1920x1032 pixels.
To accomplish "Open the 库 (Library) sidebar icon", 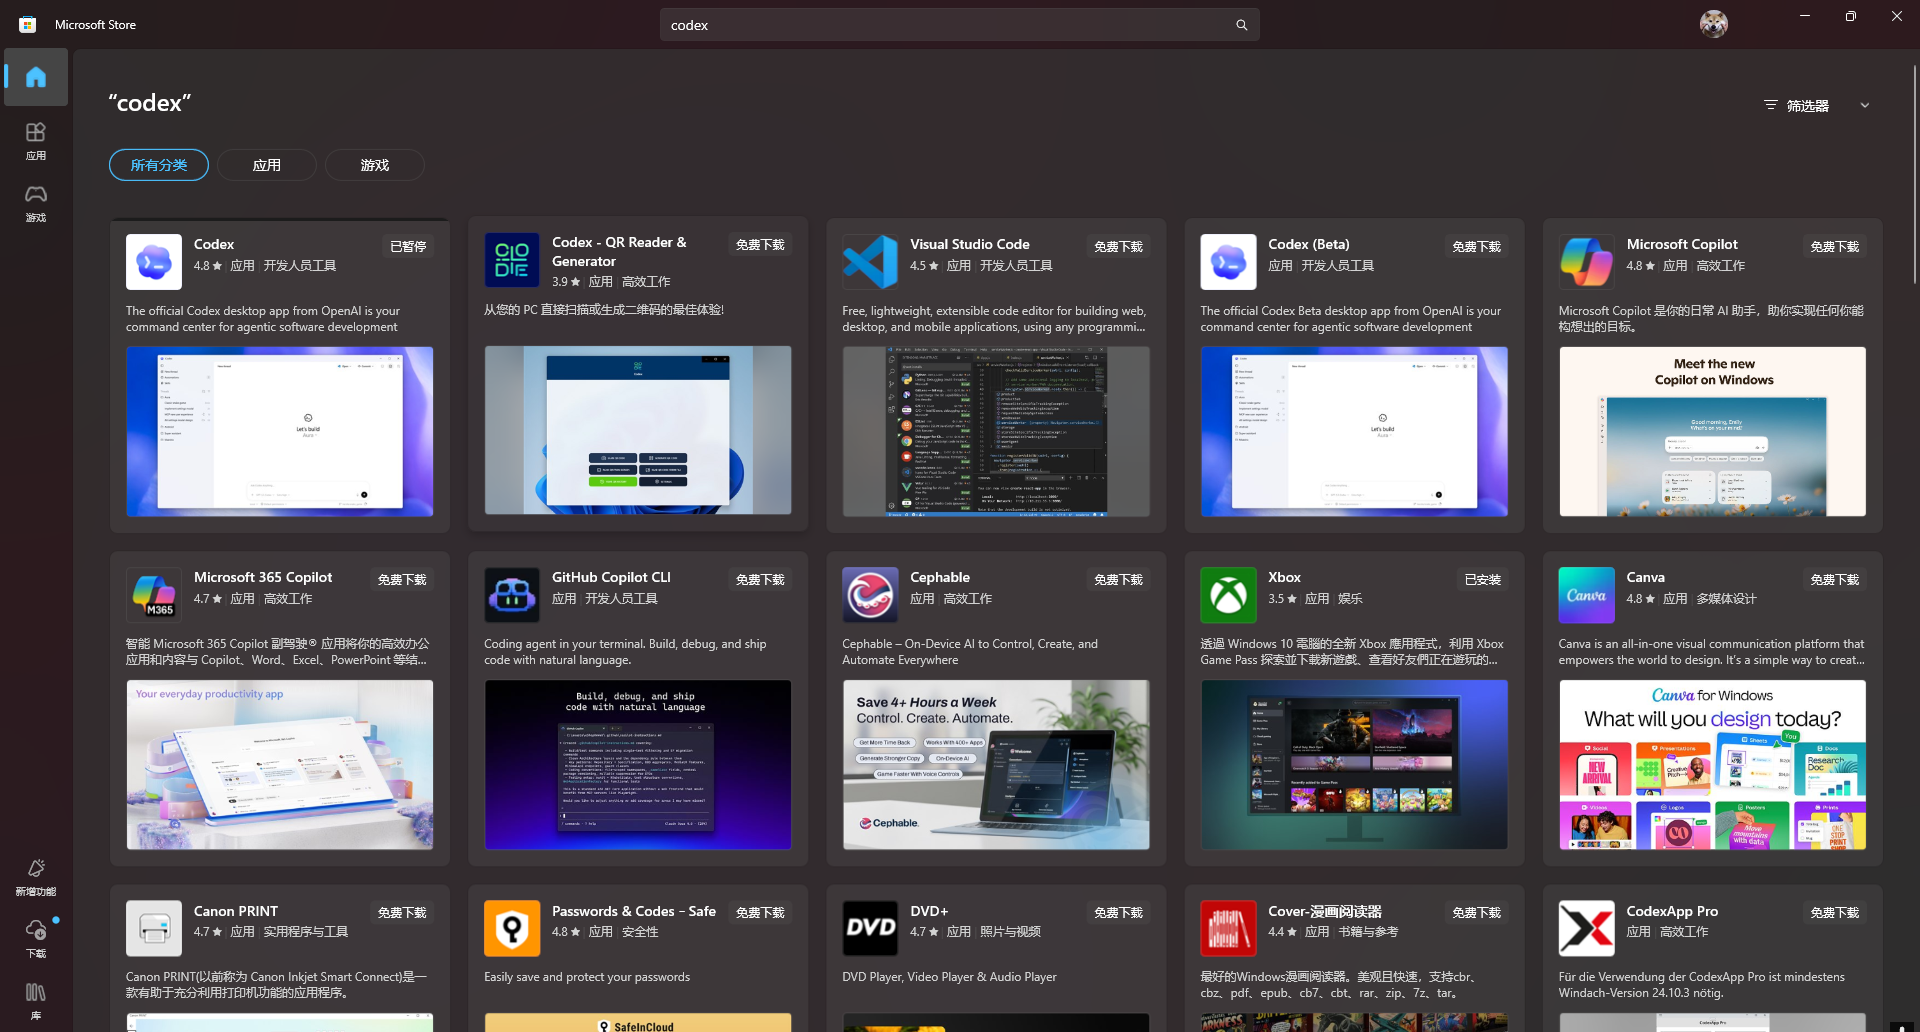I will tap(36, 1001).
